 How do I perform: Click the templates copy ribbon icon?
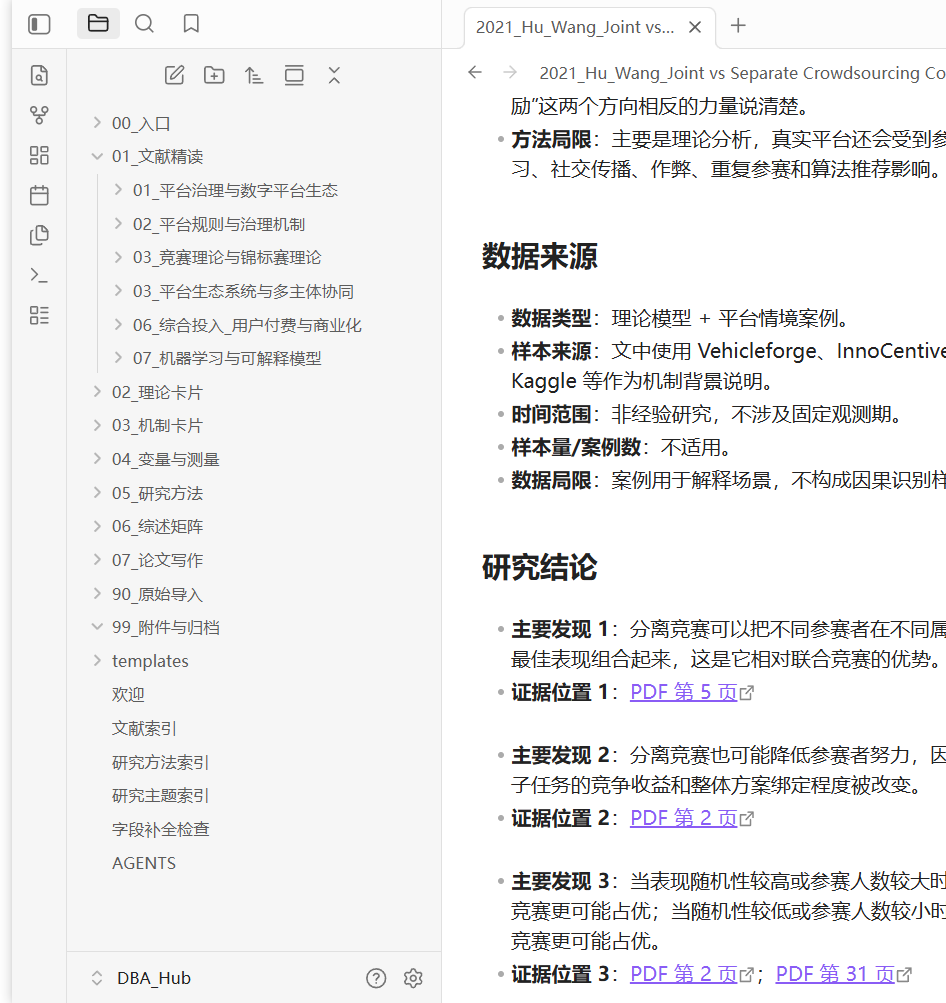click(x=39, y=235)
